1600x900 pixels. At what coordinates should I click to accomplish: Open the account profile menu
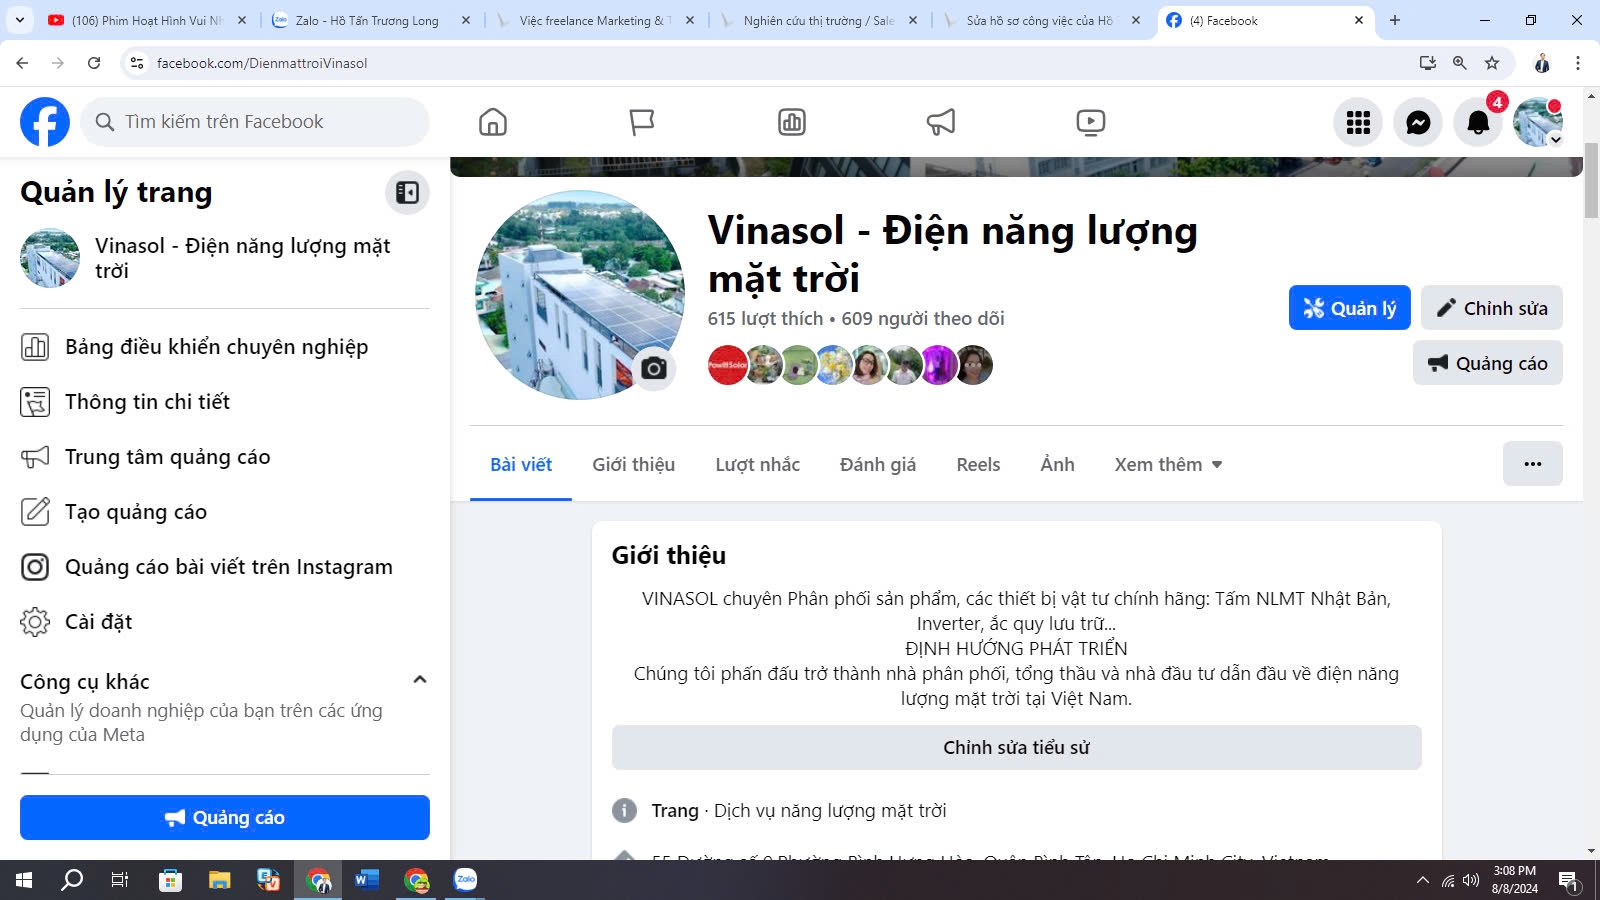tap(1538, 122)
